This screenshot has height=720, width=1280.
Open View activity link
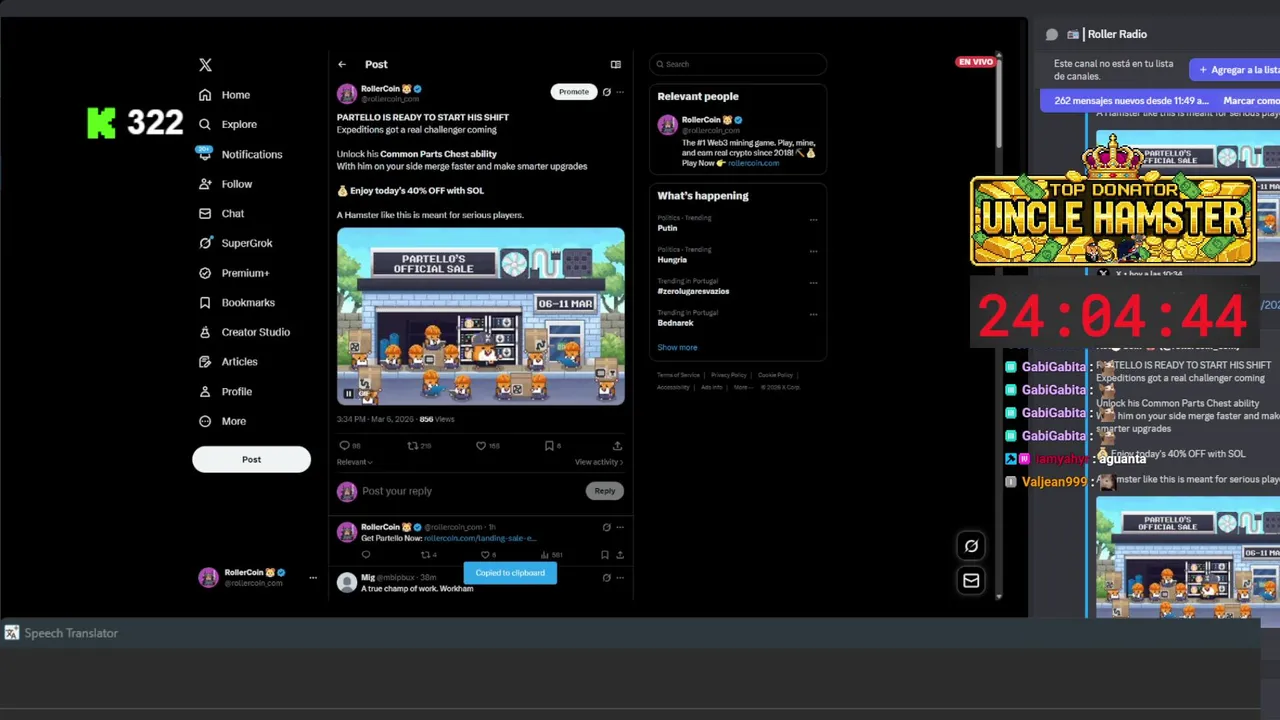tap(599, 462)
